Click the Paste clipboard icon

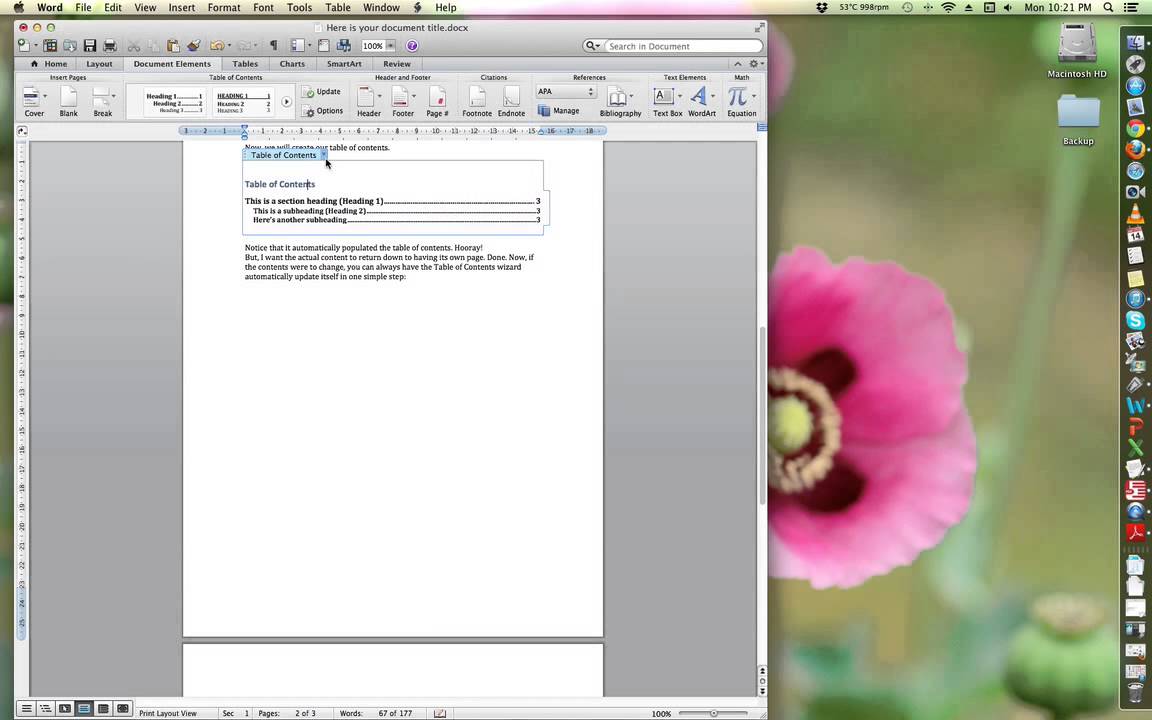click(x=173, y=46)
